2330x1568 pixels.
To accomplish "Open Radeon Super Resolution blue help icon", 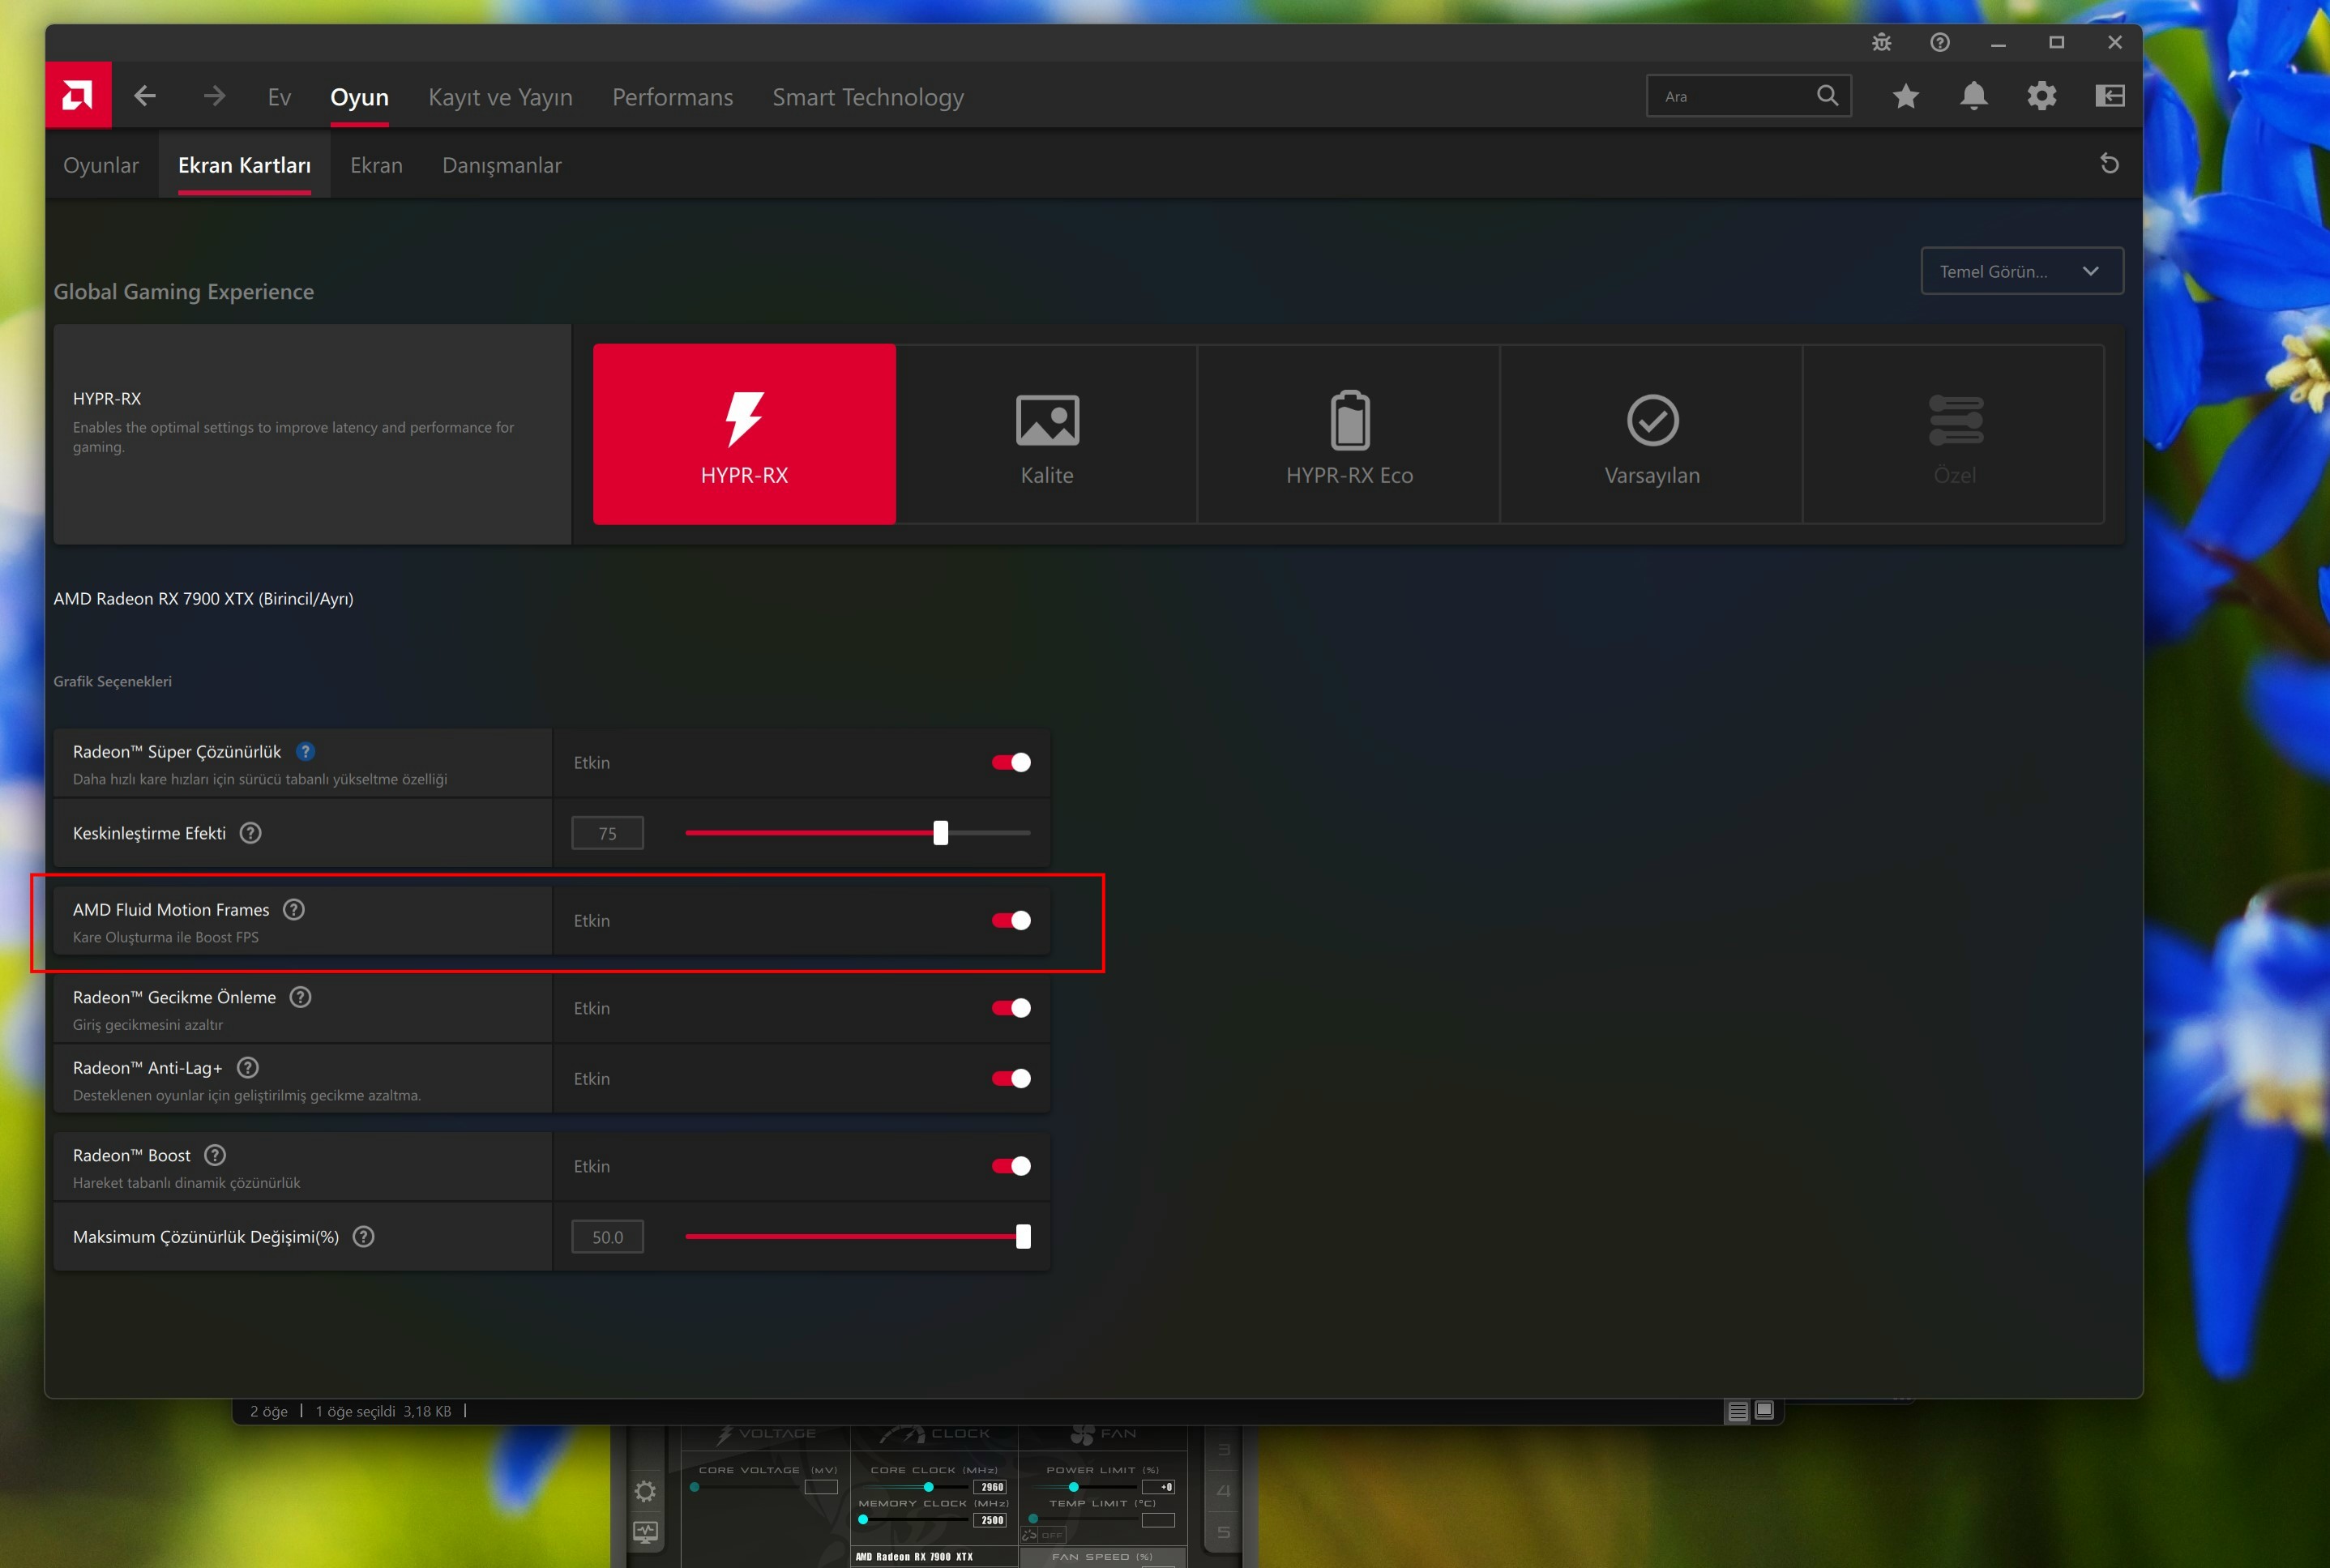I will coord(306,751).
